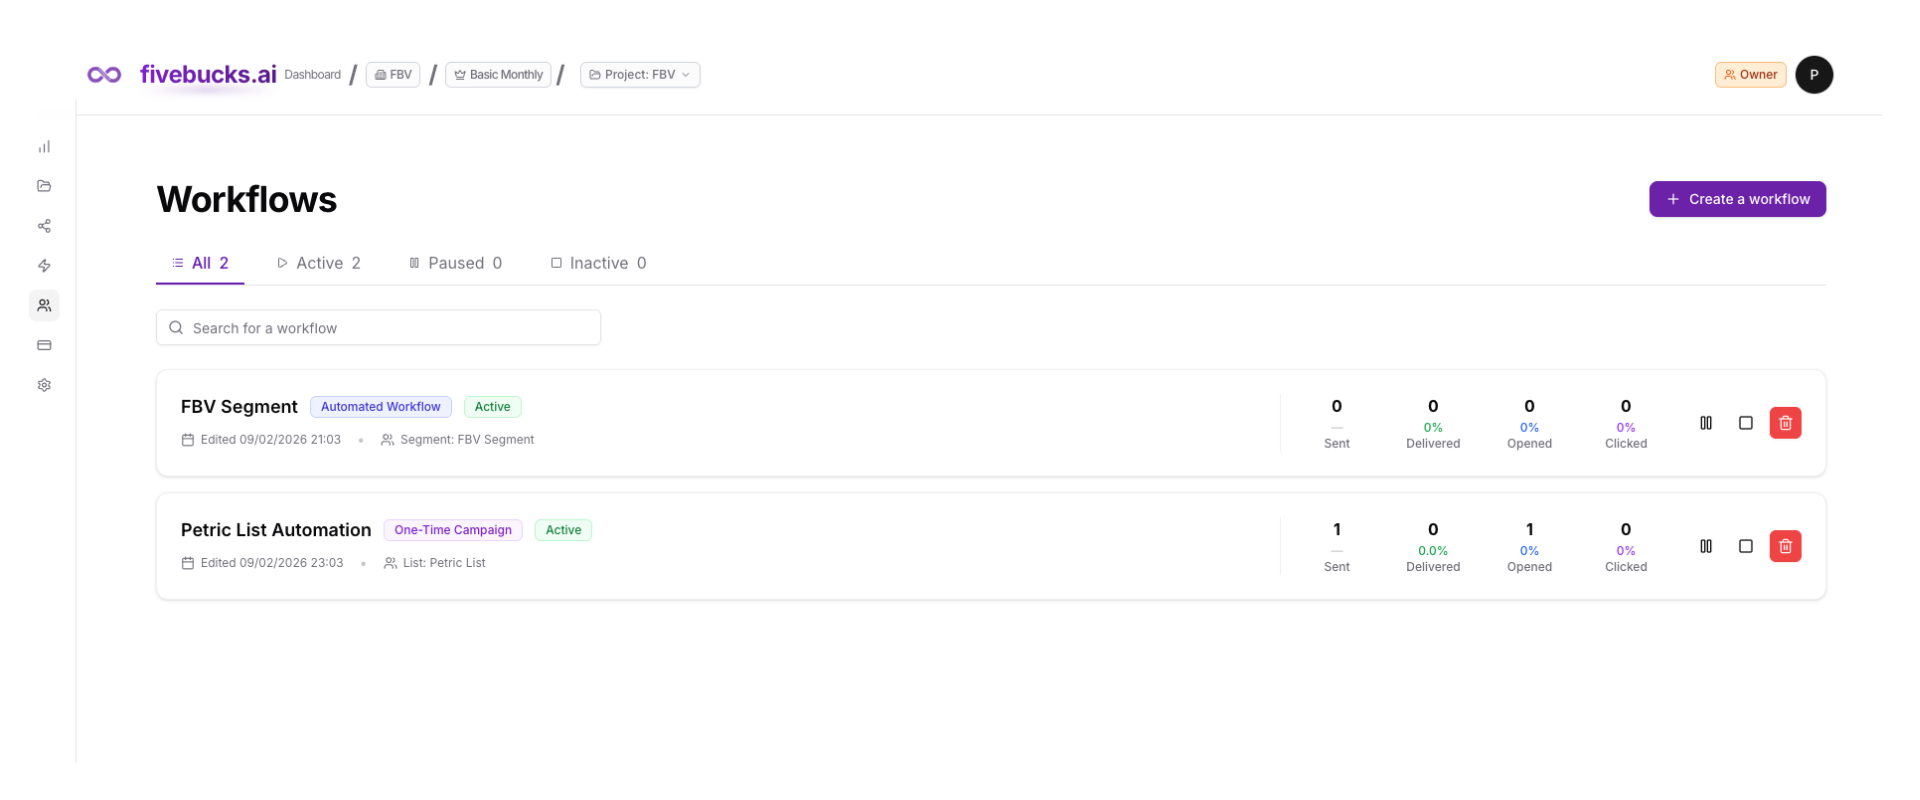The width and height of the screenshot is (1920, 800).
Task: Open the Basic Monthly plan chip
Action: pos(498,75)
